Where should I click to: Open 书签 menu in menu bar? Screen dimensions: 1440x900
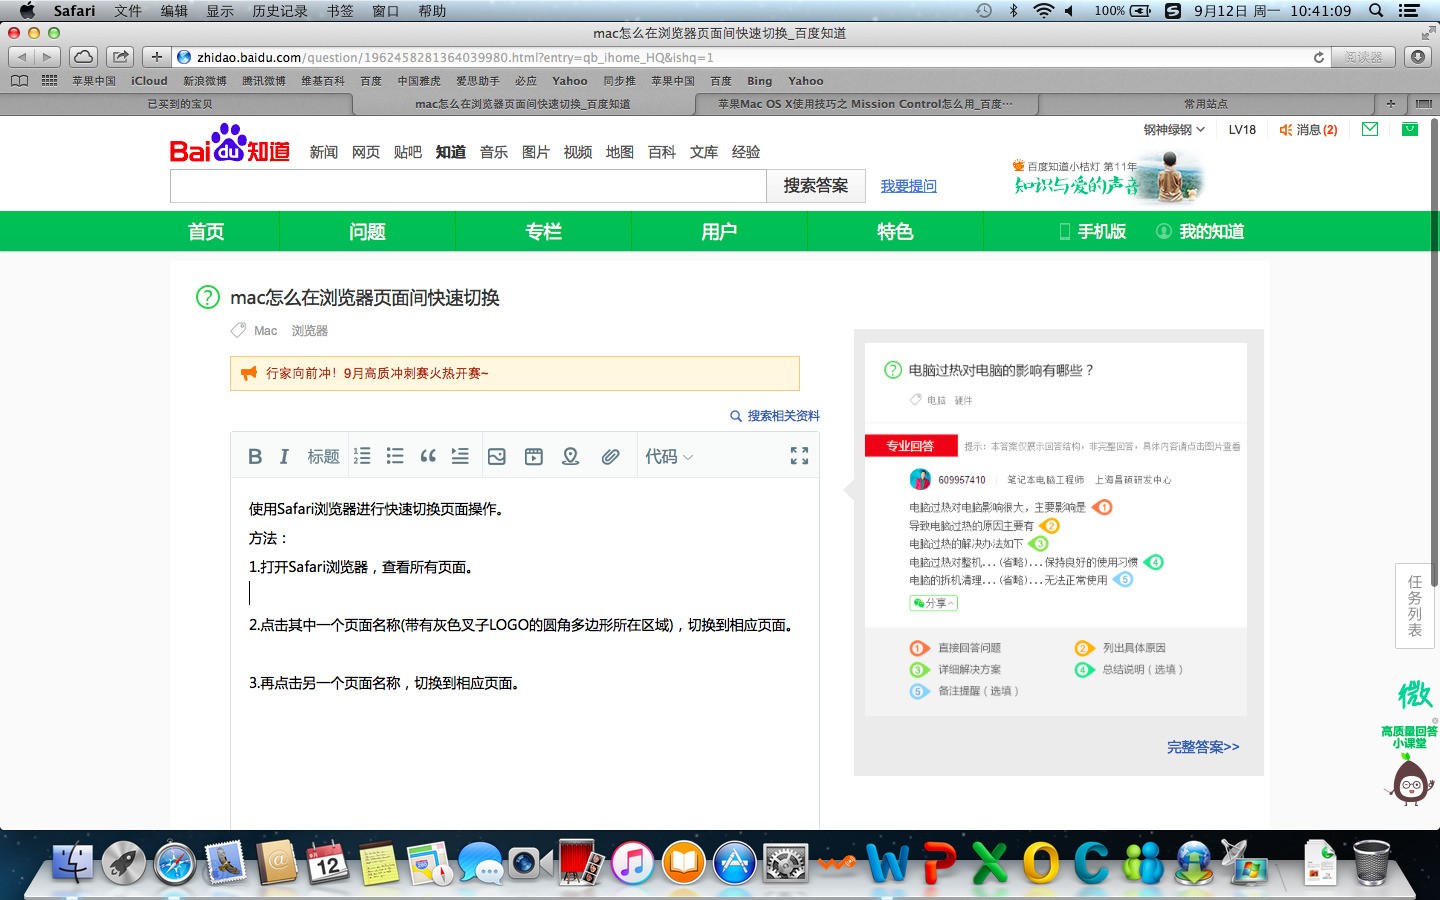point(340,11)
